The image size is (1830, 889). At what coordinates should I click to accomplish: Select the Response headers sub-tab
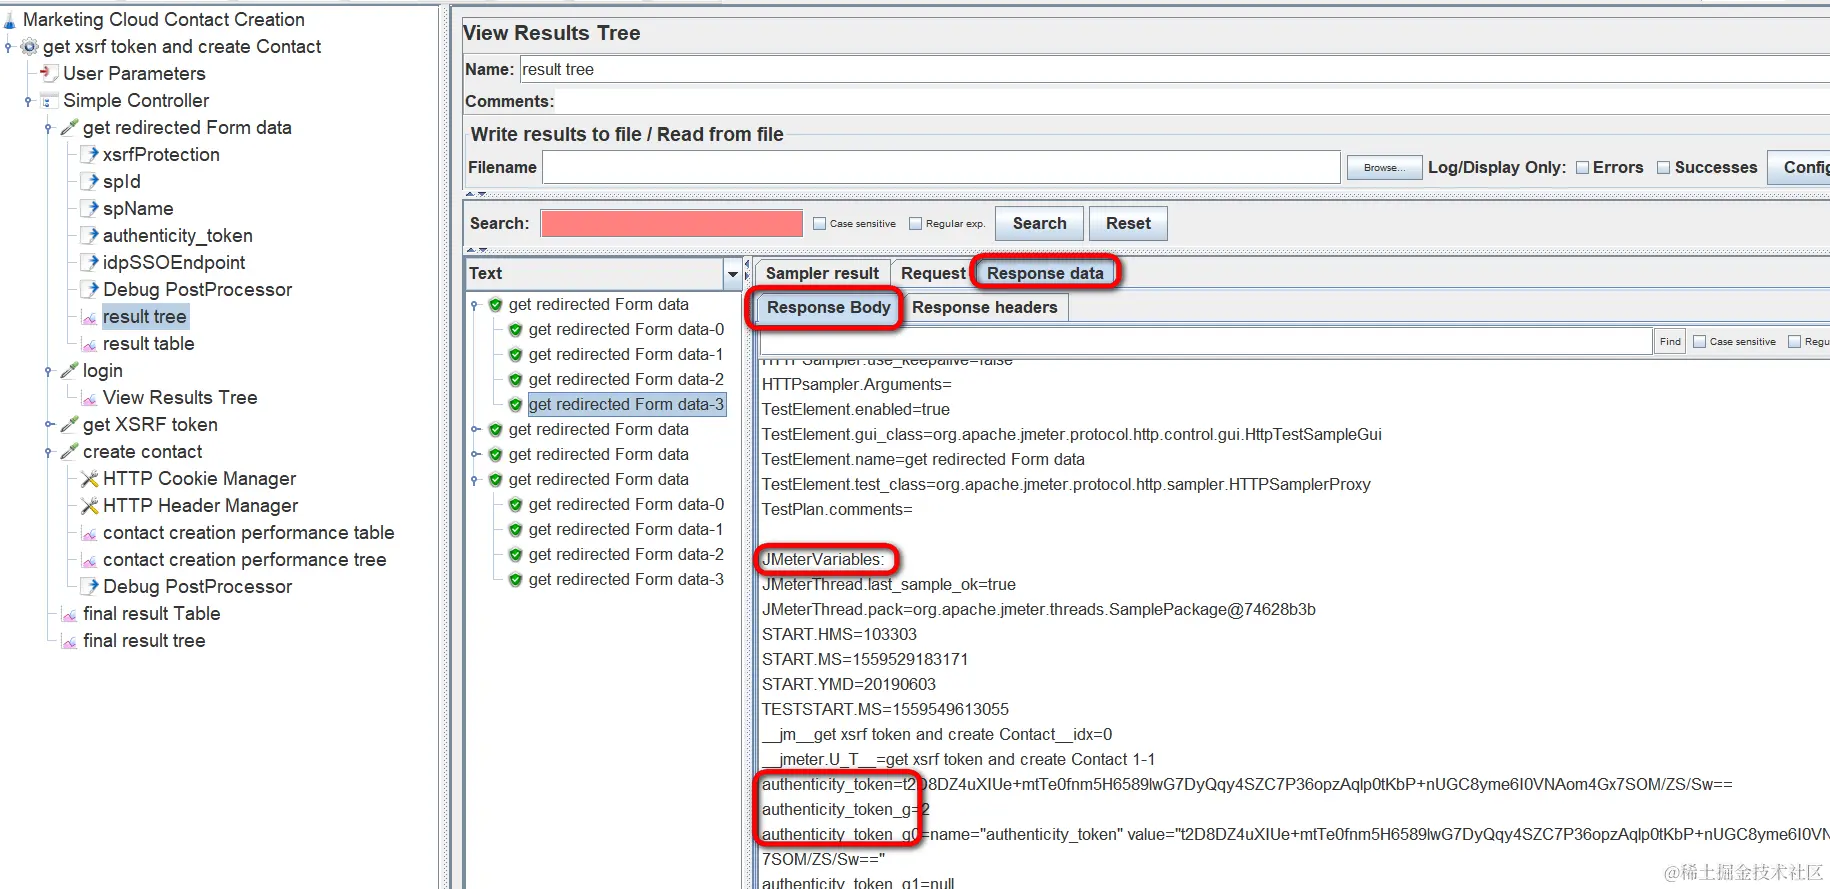coord(984,307)
